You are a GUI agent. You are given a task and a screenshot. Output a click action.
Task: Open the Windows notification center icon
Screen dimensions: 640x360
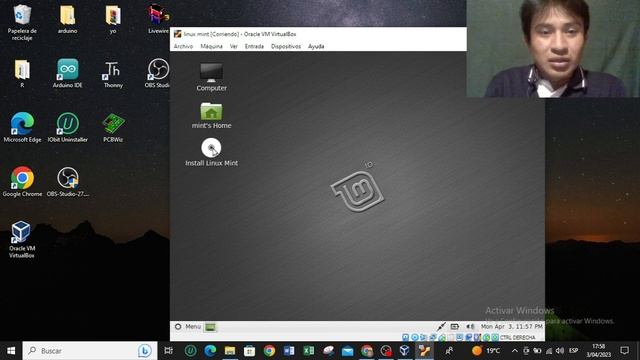pos(624,351)
